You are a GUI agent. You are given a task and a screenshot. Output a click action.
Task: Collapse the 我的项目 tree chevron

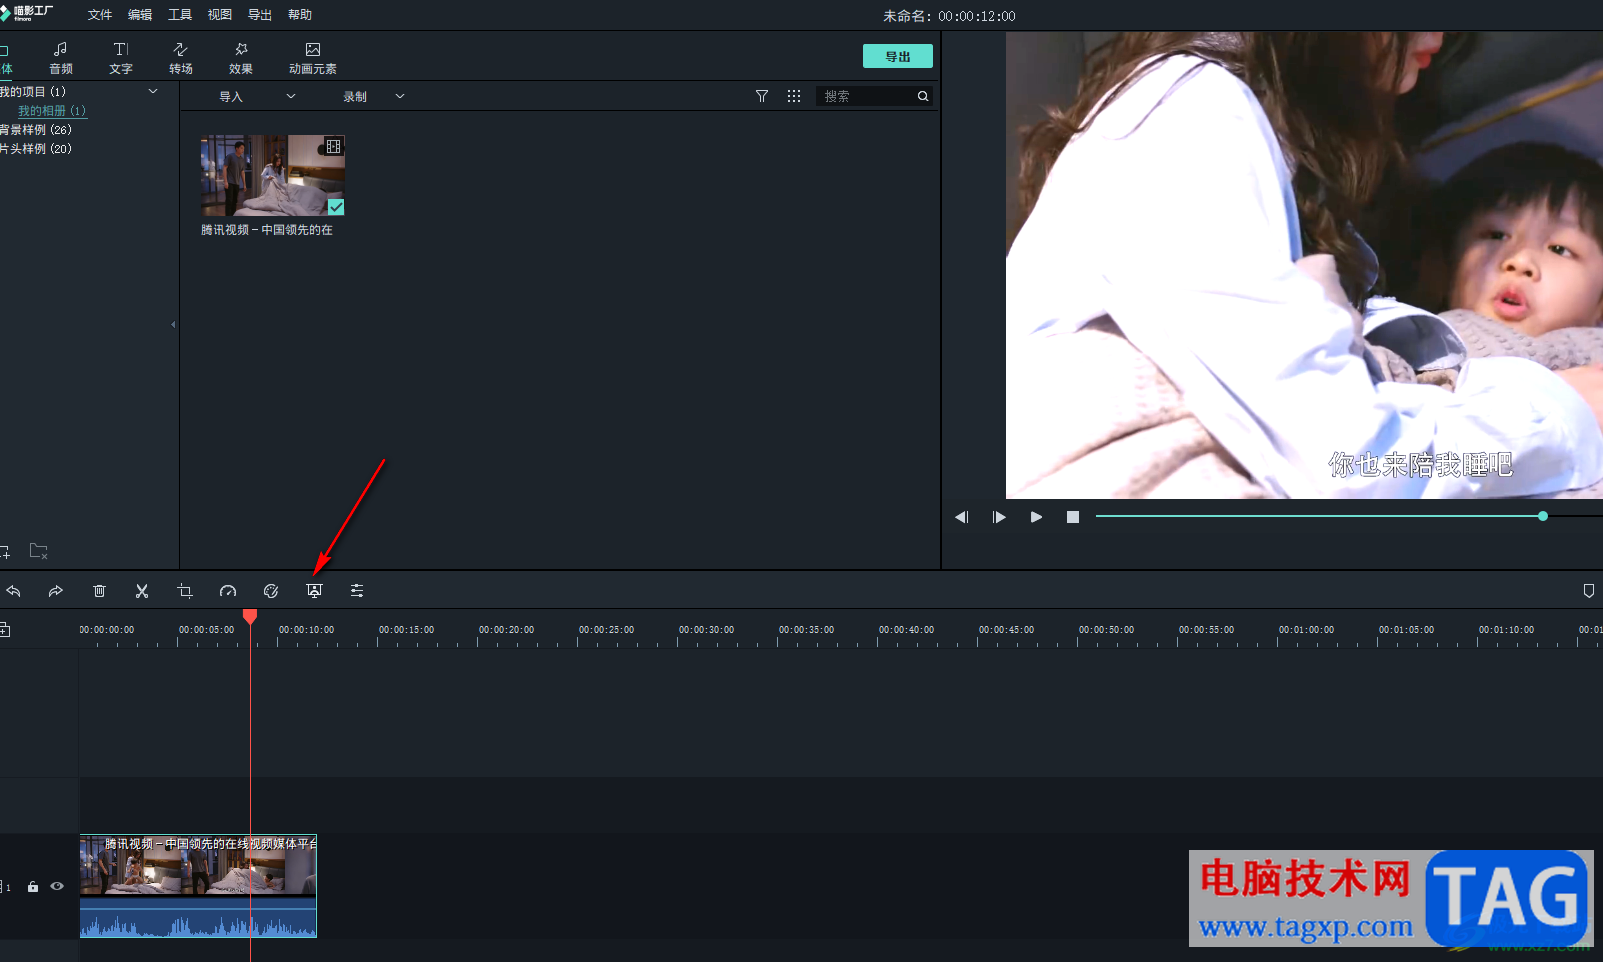[x=153, y=91]
